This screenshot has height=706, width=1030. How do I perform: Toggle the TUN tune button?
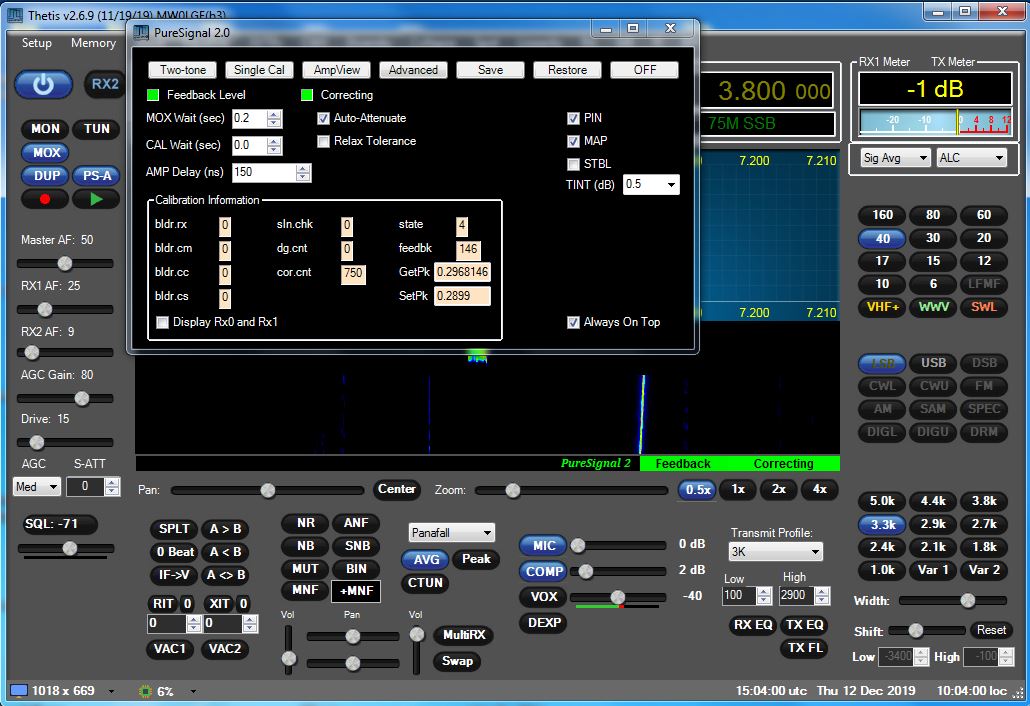[x=97, y=129]
